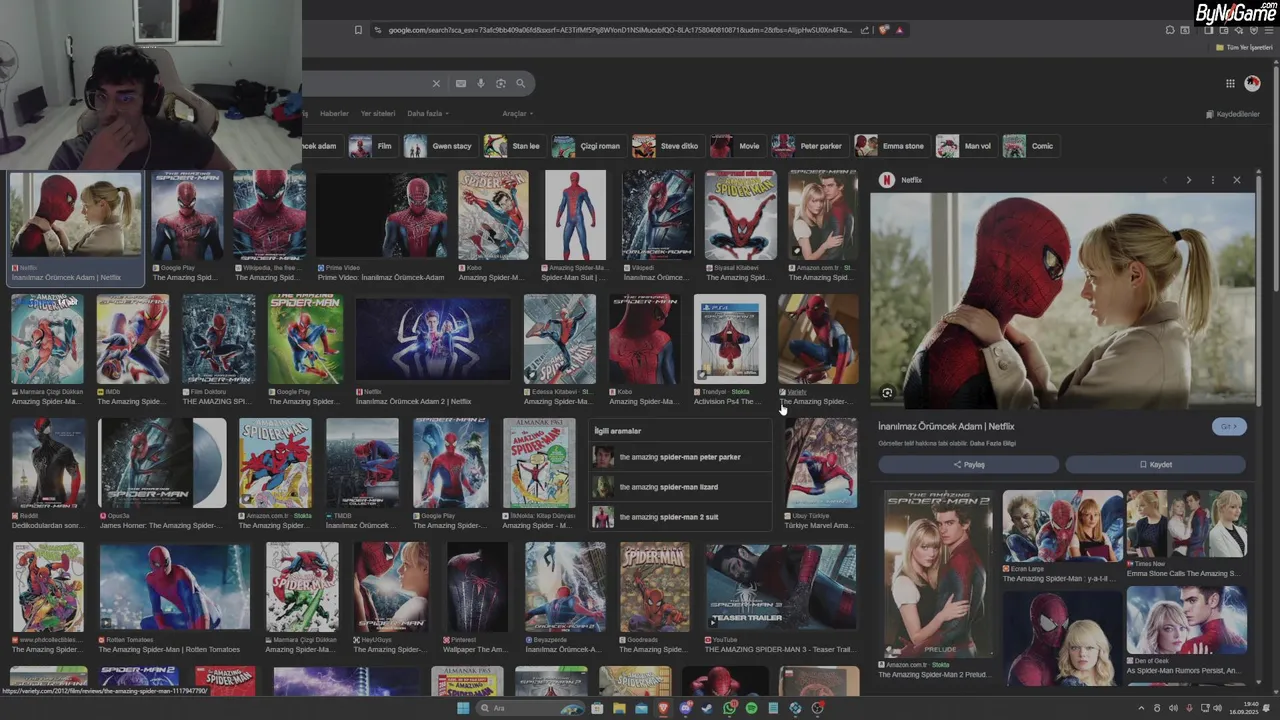Expand the Daha fazla menu
This screenshot has height=720, width=1280.
427,114
